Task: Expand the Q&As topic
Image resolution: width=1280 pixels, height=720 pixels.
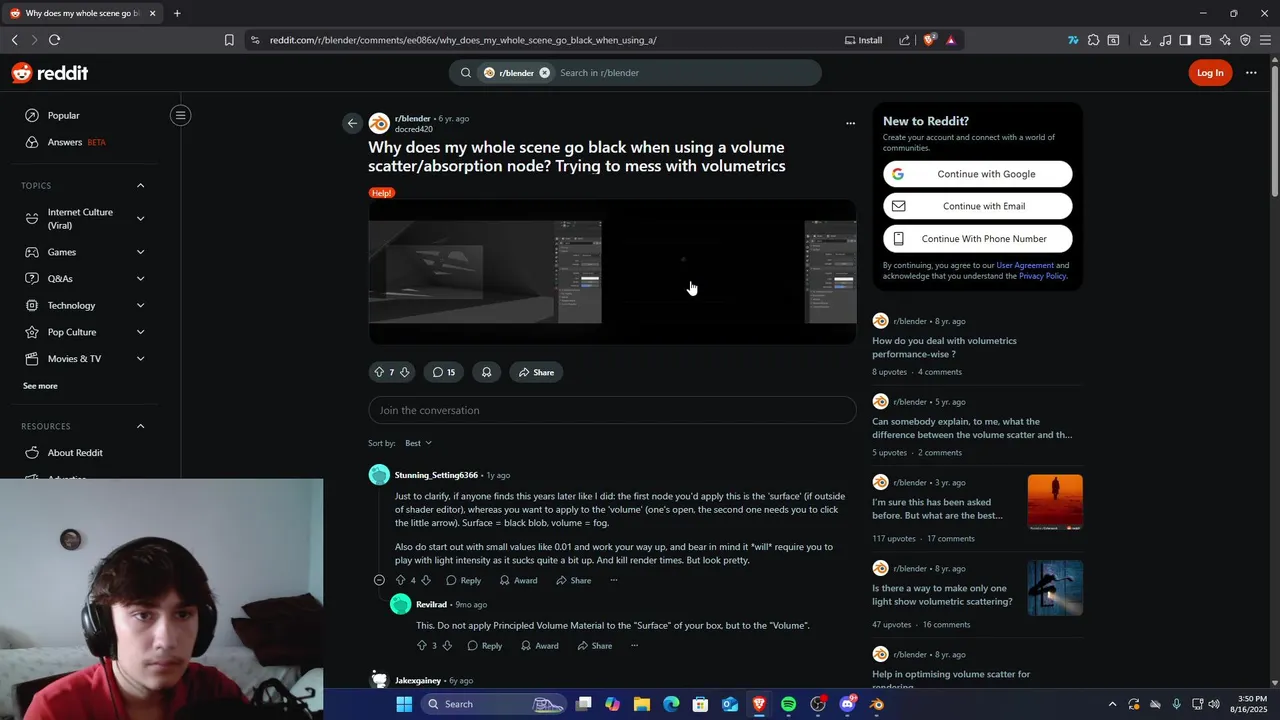Action: 140,278
